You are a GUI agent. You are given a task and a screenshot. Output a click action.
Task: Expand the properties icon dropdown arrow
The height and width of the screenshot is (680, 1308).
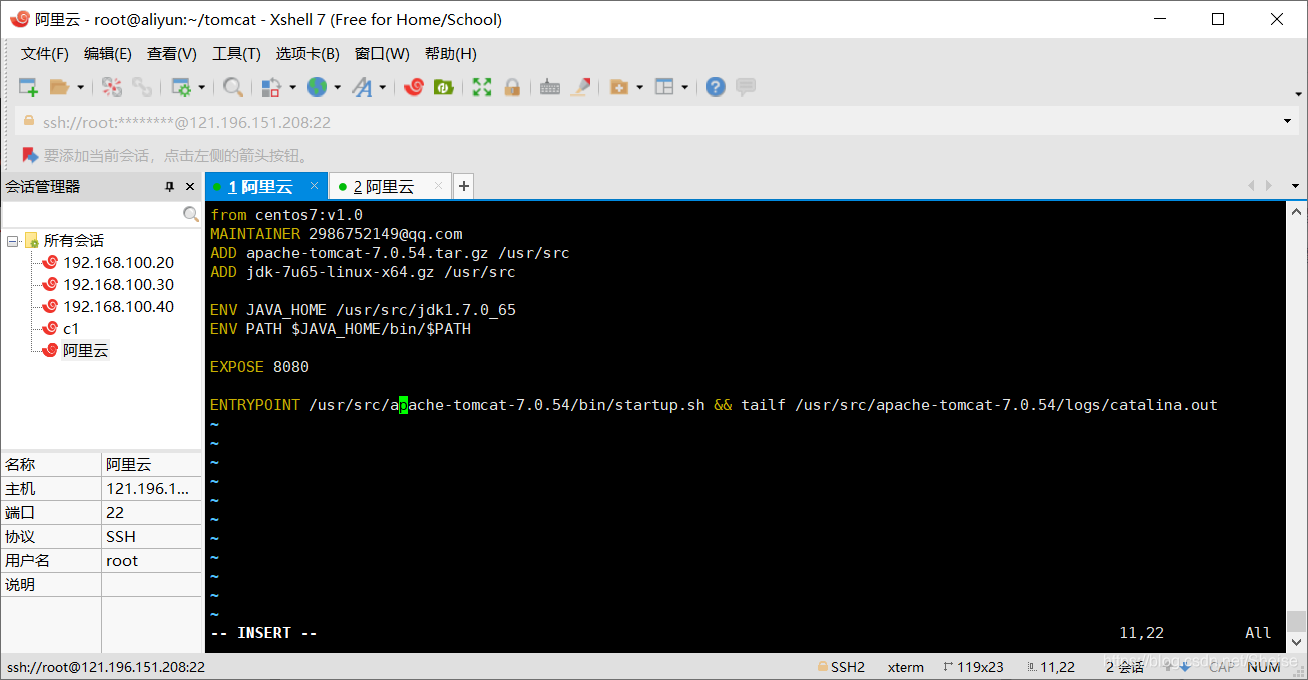pyautogui.click(x=201, y=87)
